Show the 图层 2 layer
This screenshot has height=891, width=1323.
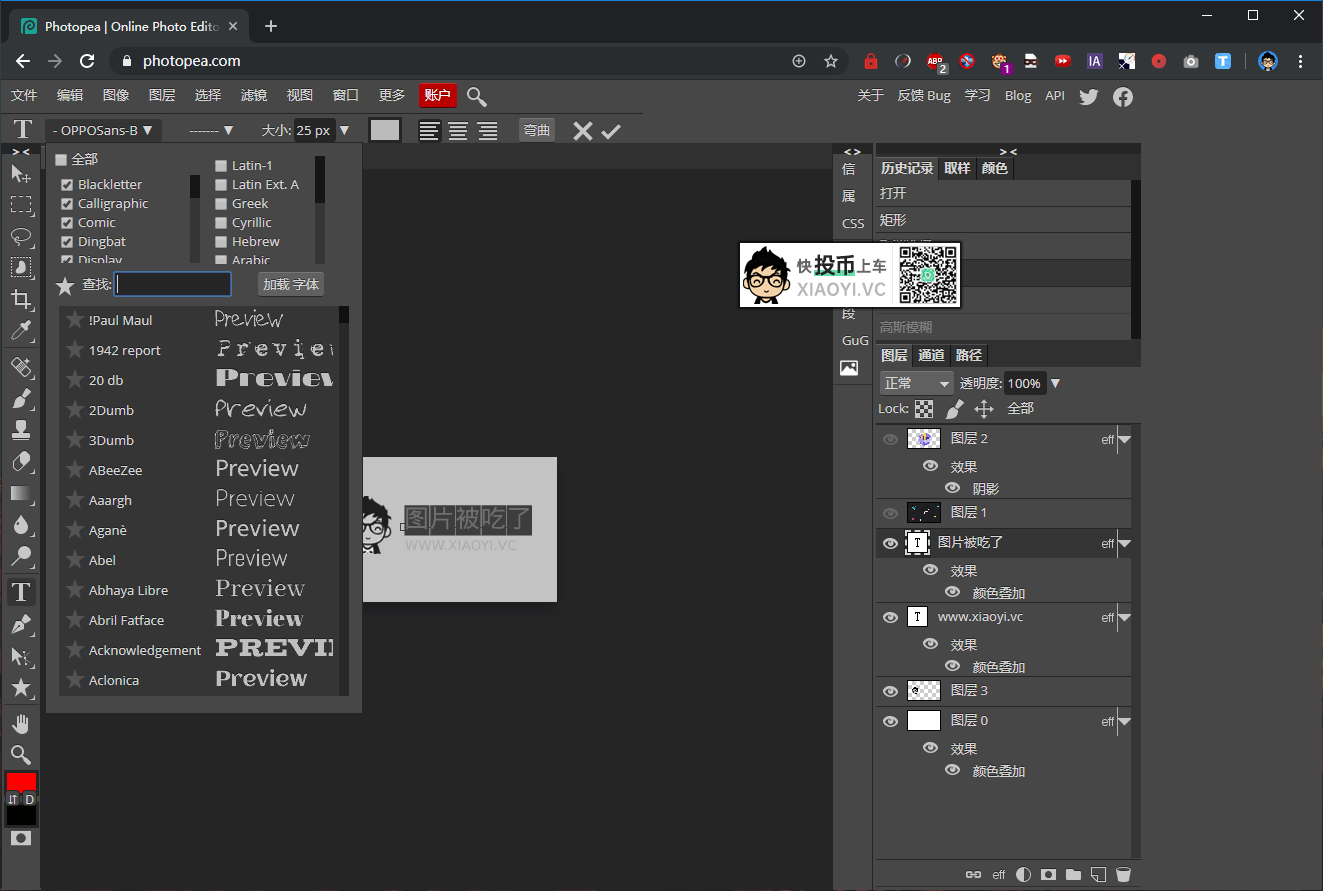pyautogui.click(x=890, y=439)
